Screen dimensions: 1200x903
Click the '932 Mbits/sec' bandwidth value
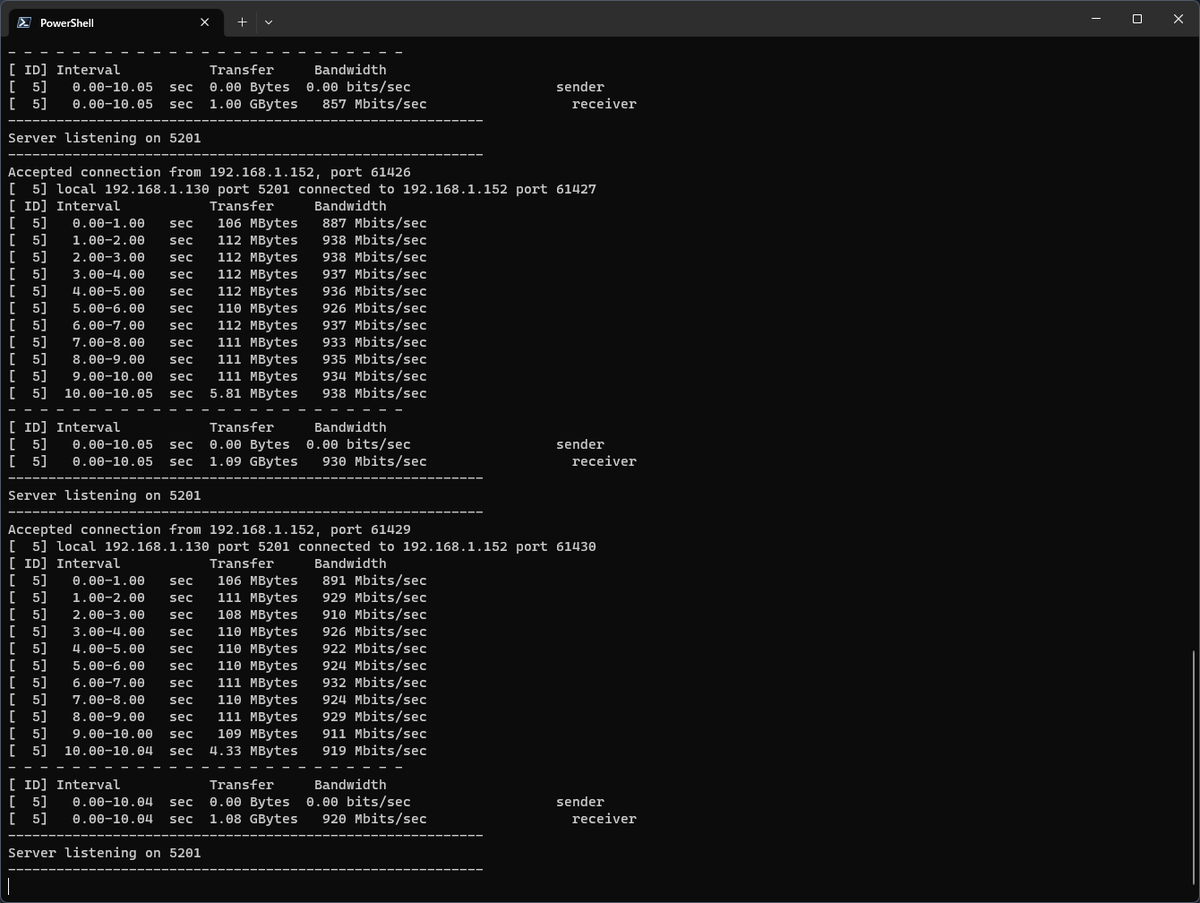click(374, 682)
